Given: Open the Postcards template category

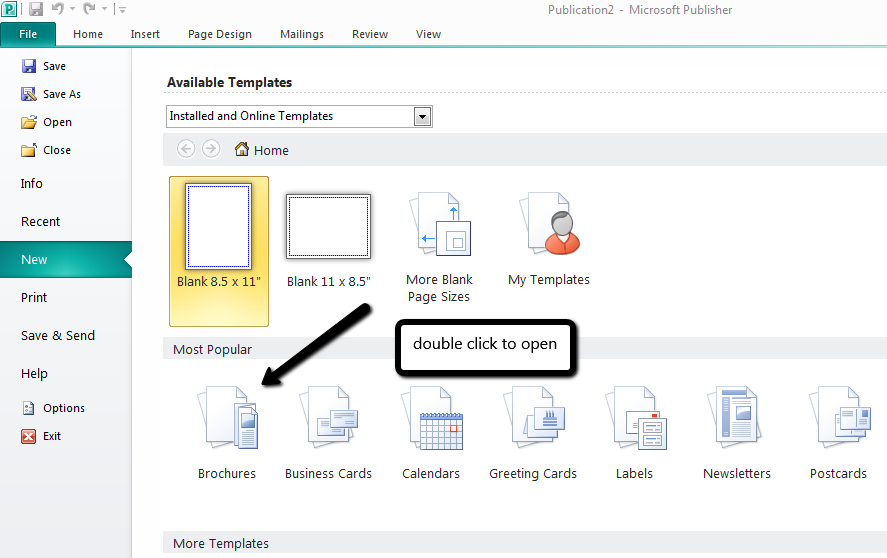Looking at the screenshot, I should click(x=838, y=433).
